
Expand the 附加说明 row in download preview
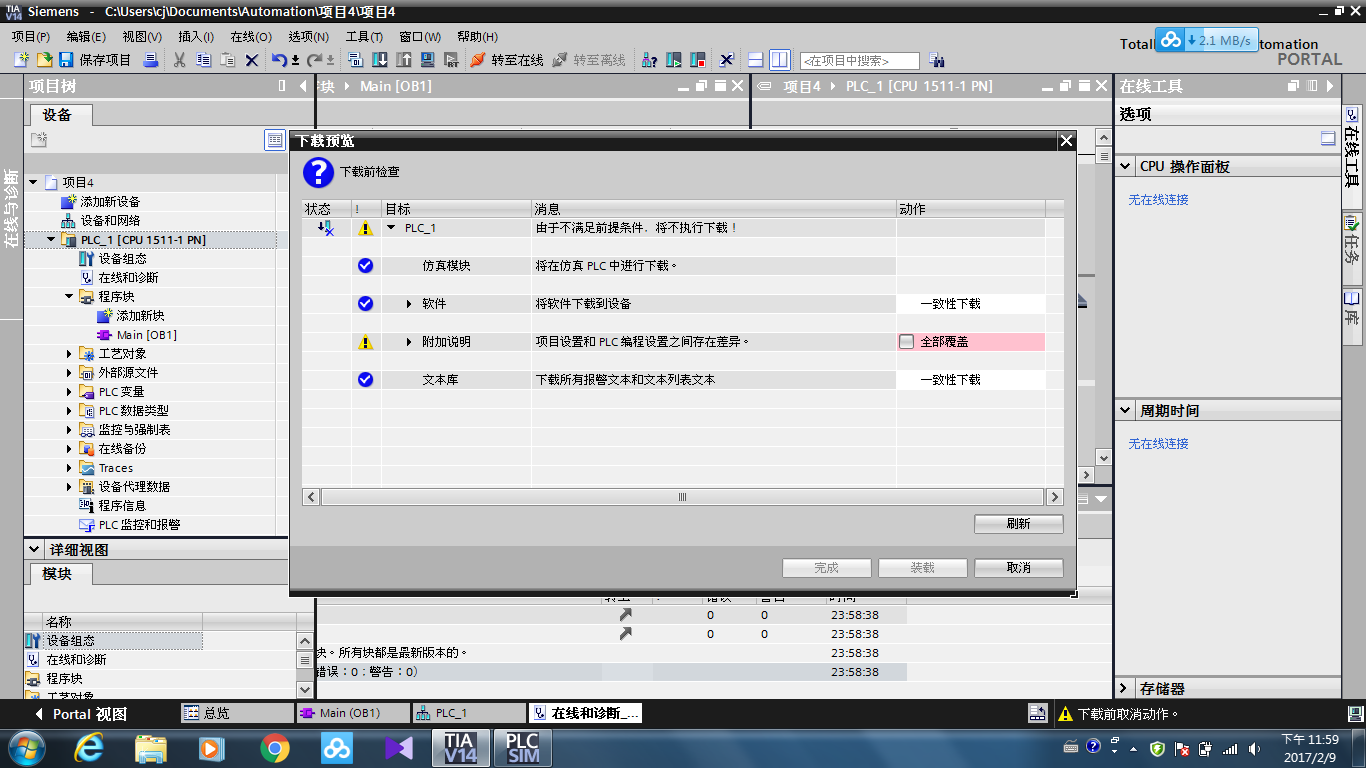click(x=409, y=342)
